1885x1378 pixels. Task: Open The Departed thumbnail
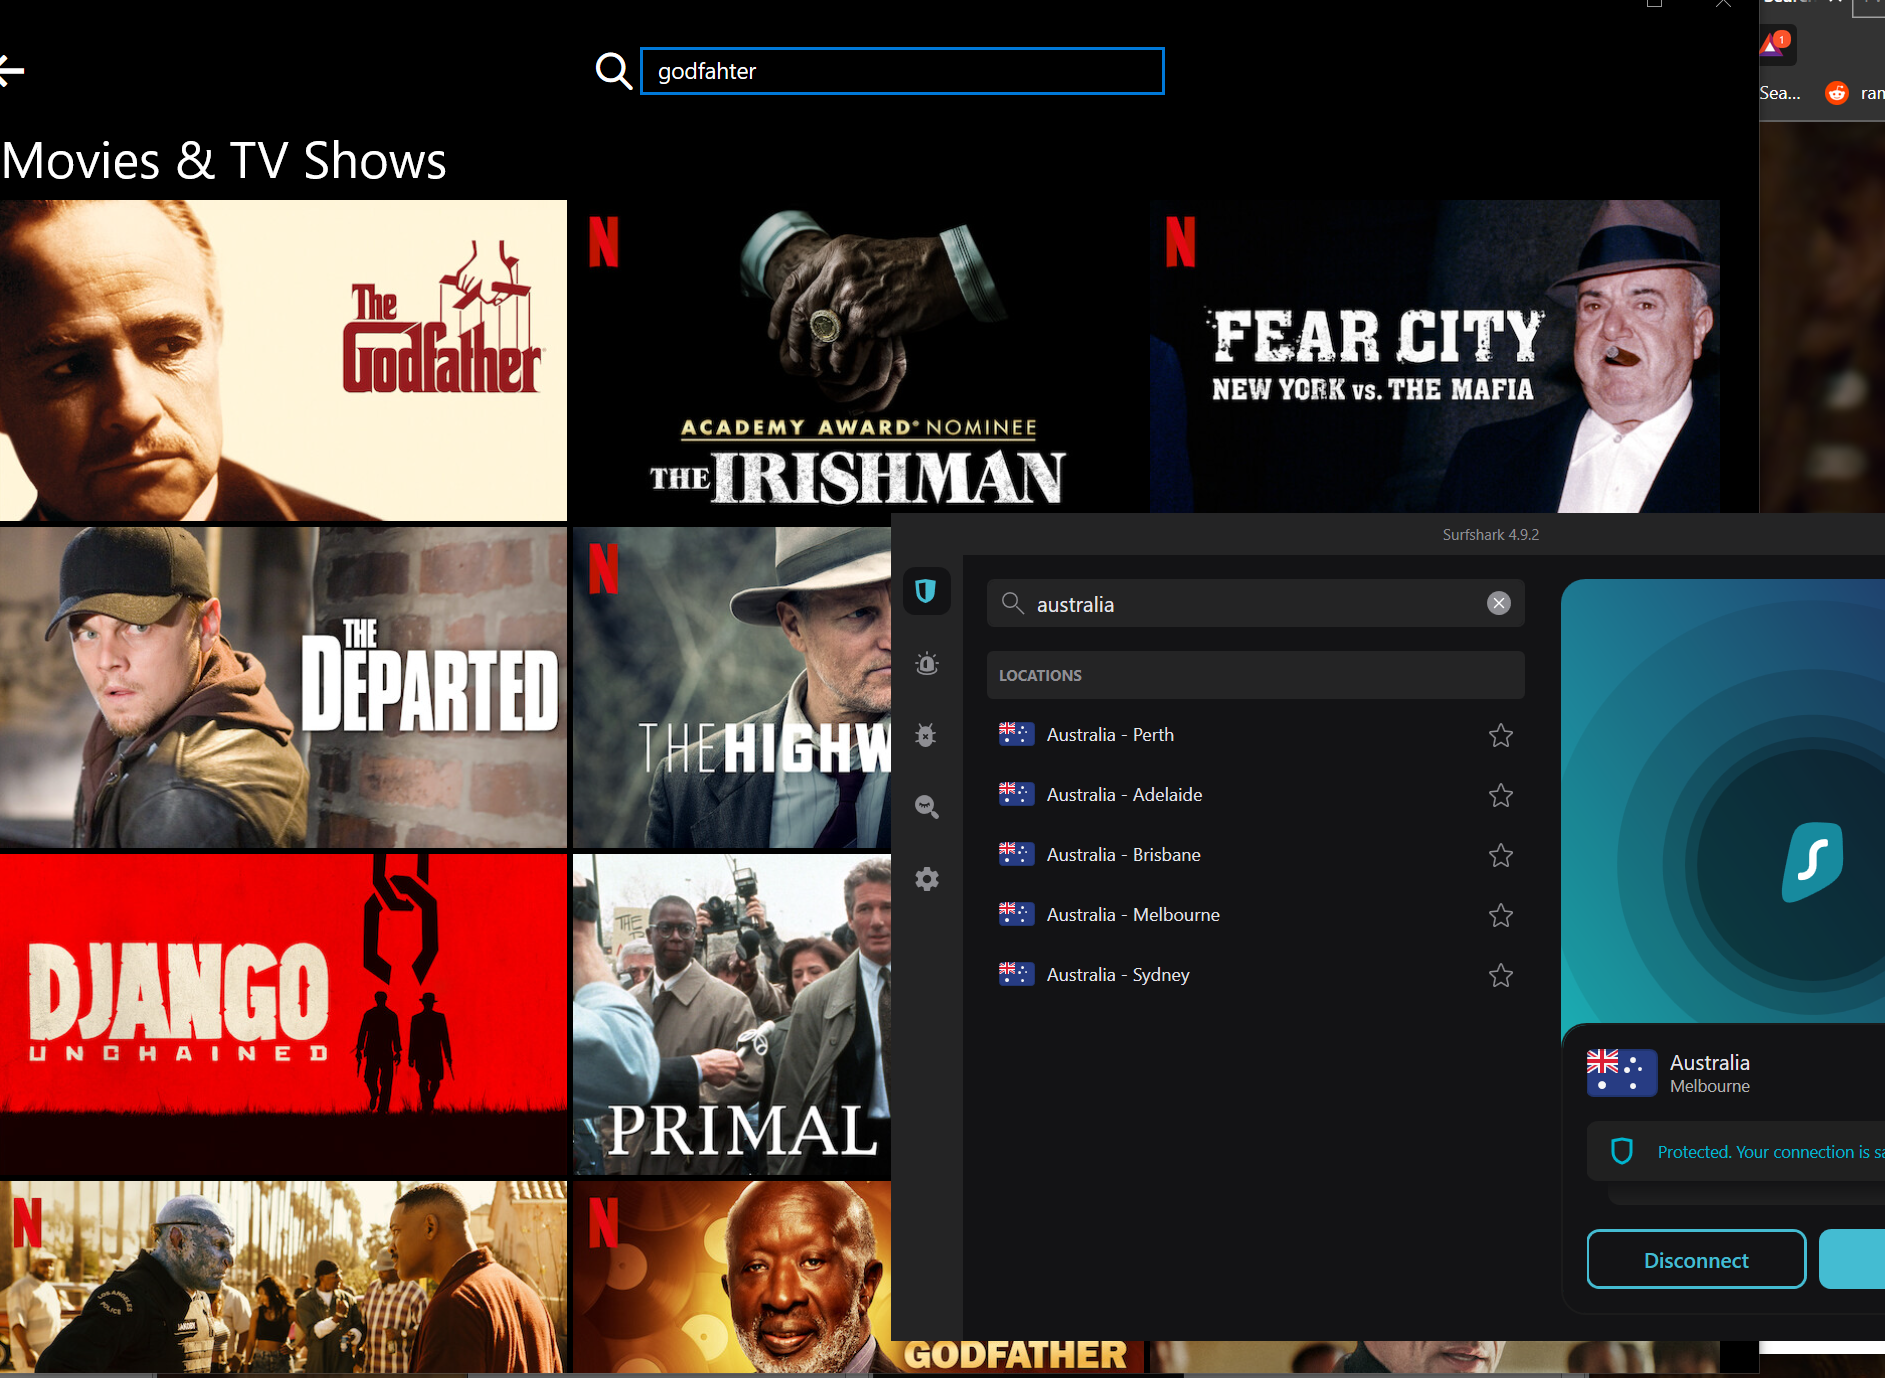[x=283, y=687]
